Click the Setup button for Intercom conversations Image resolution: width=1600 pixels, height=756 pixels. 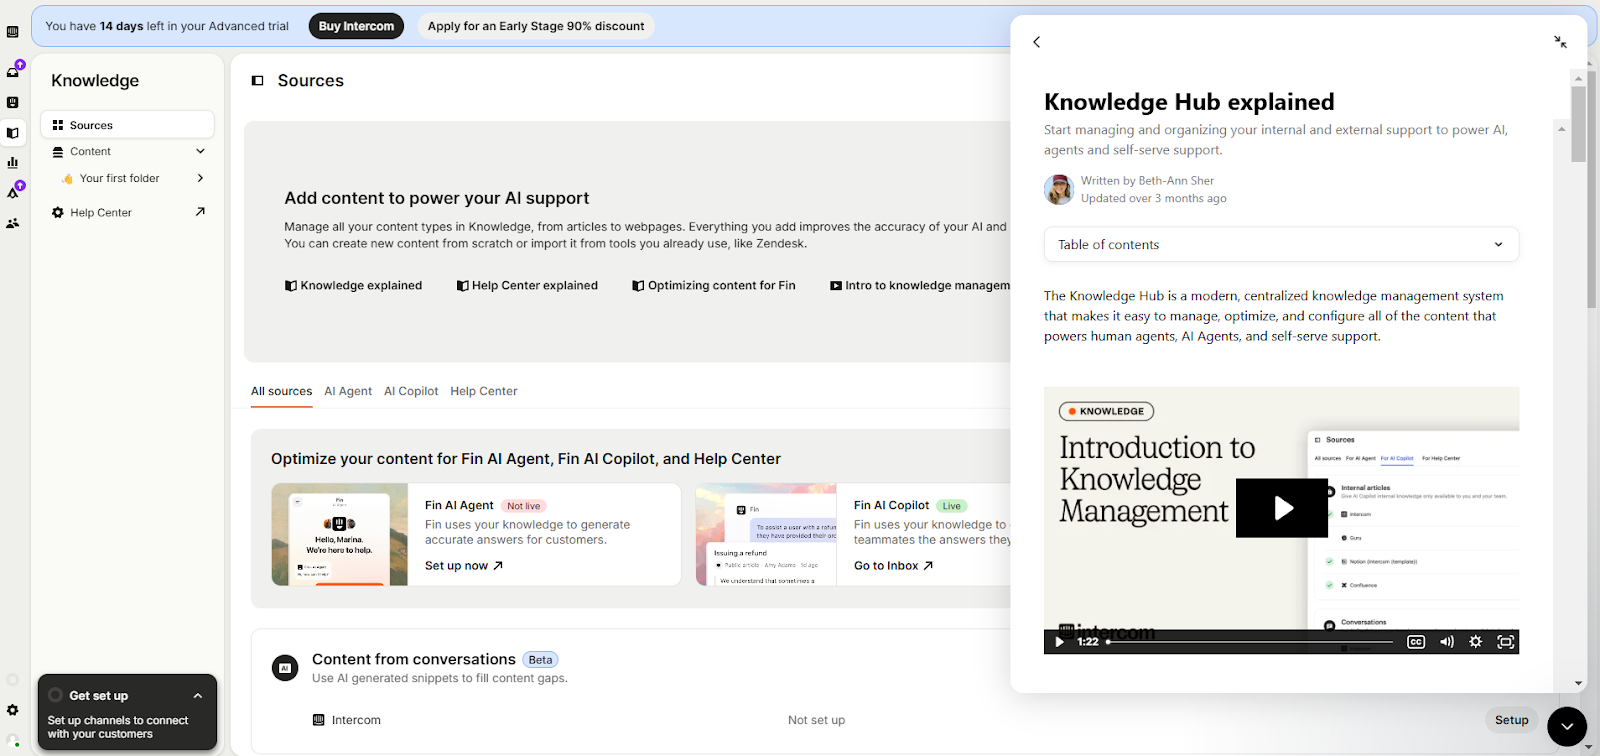(1511, 720)
